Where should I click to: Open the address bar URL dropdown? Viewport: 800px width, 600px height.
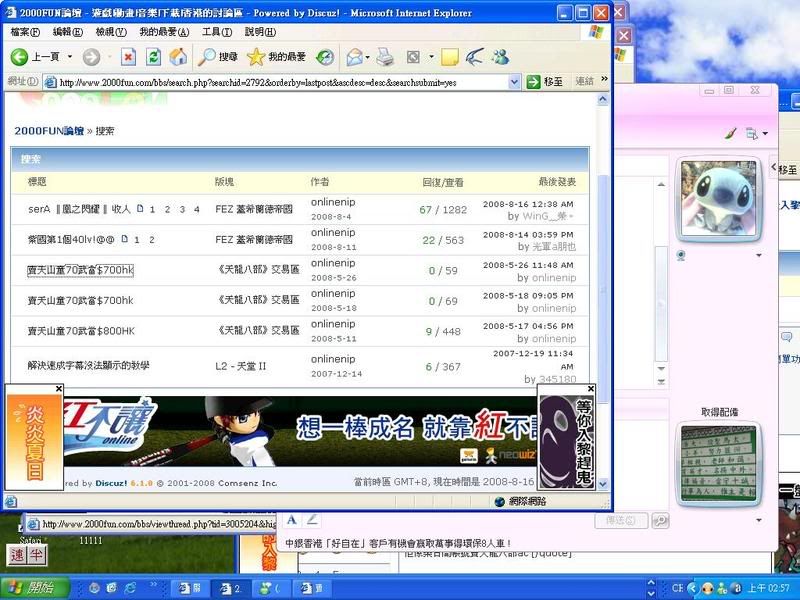514,82
